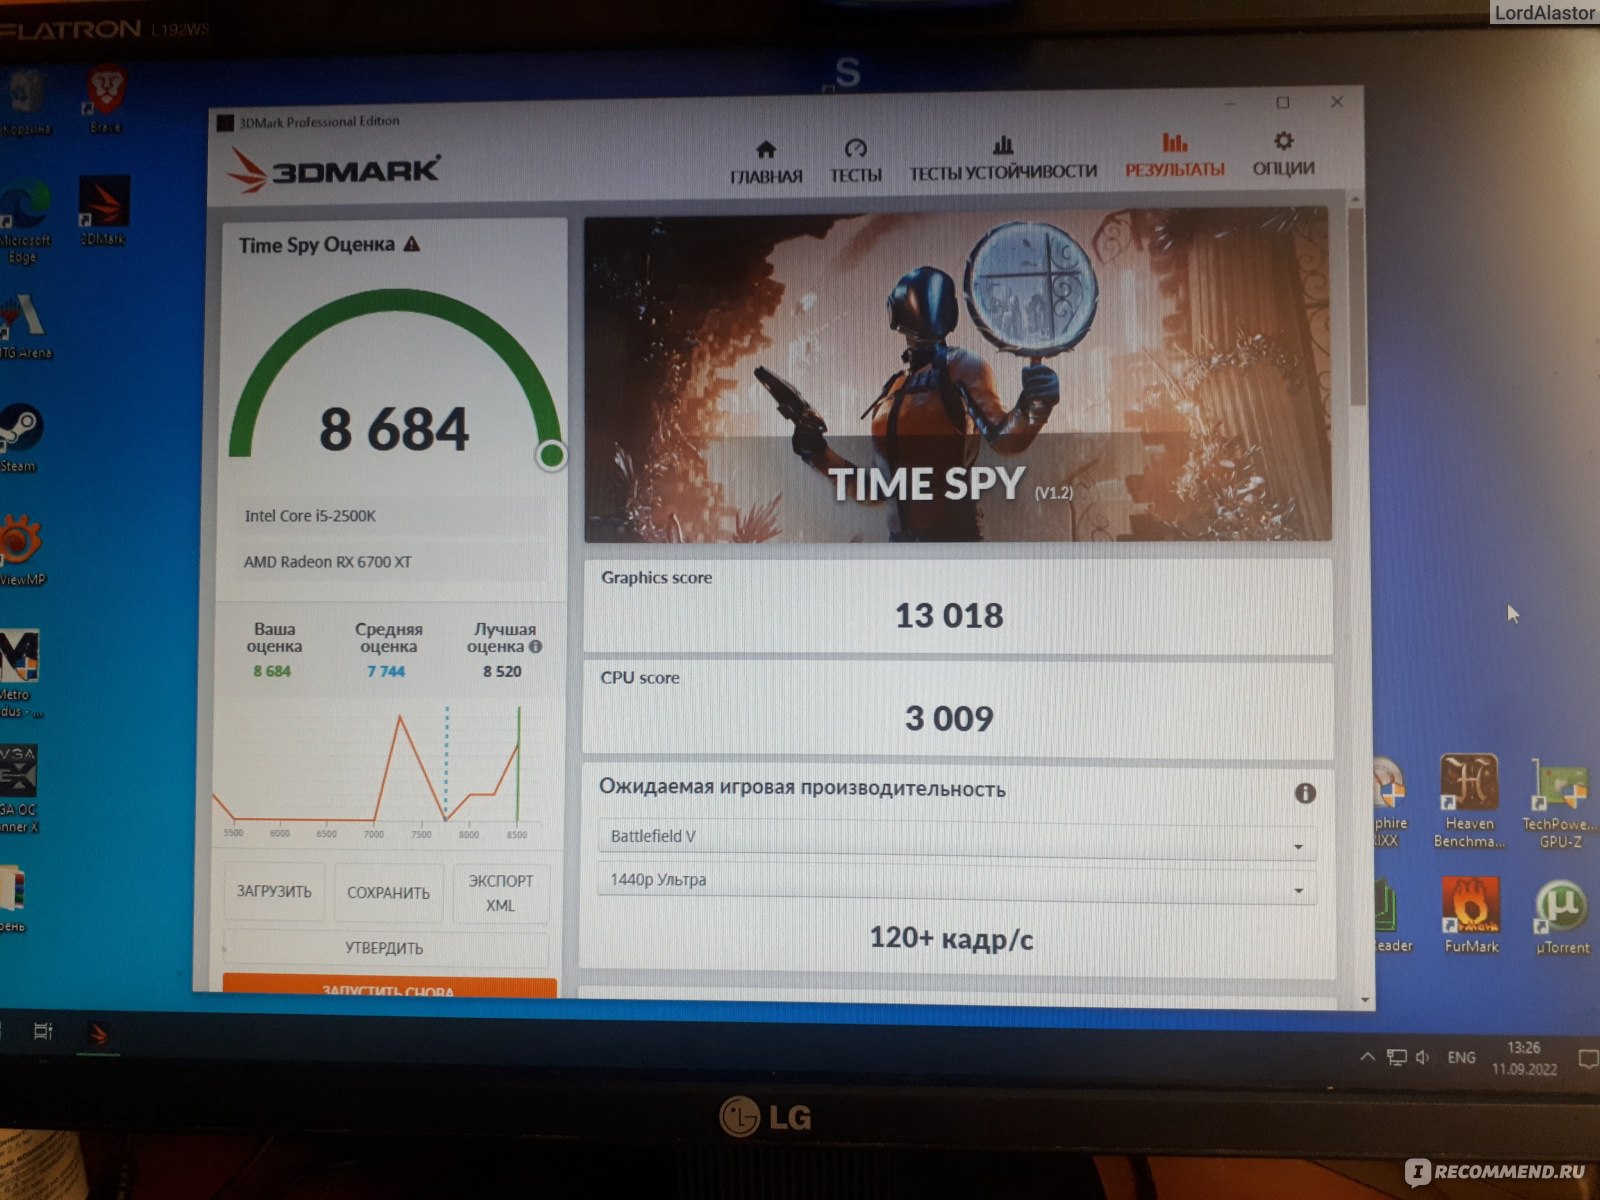Click the Sapphire TRIXX desktop icon

1389,803
